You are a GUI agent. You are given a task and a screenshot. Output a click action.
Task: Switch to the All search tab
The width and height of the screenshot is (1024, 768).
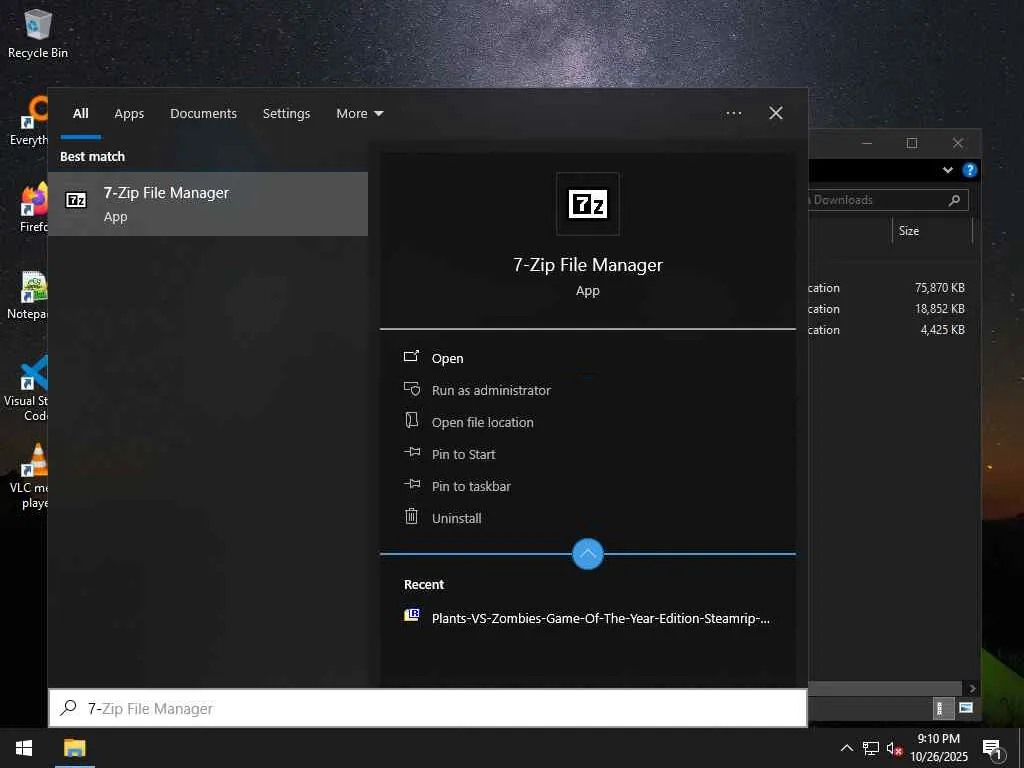tap(80, 114)
